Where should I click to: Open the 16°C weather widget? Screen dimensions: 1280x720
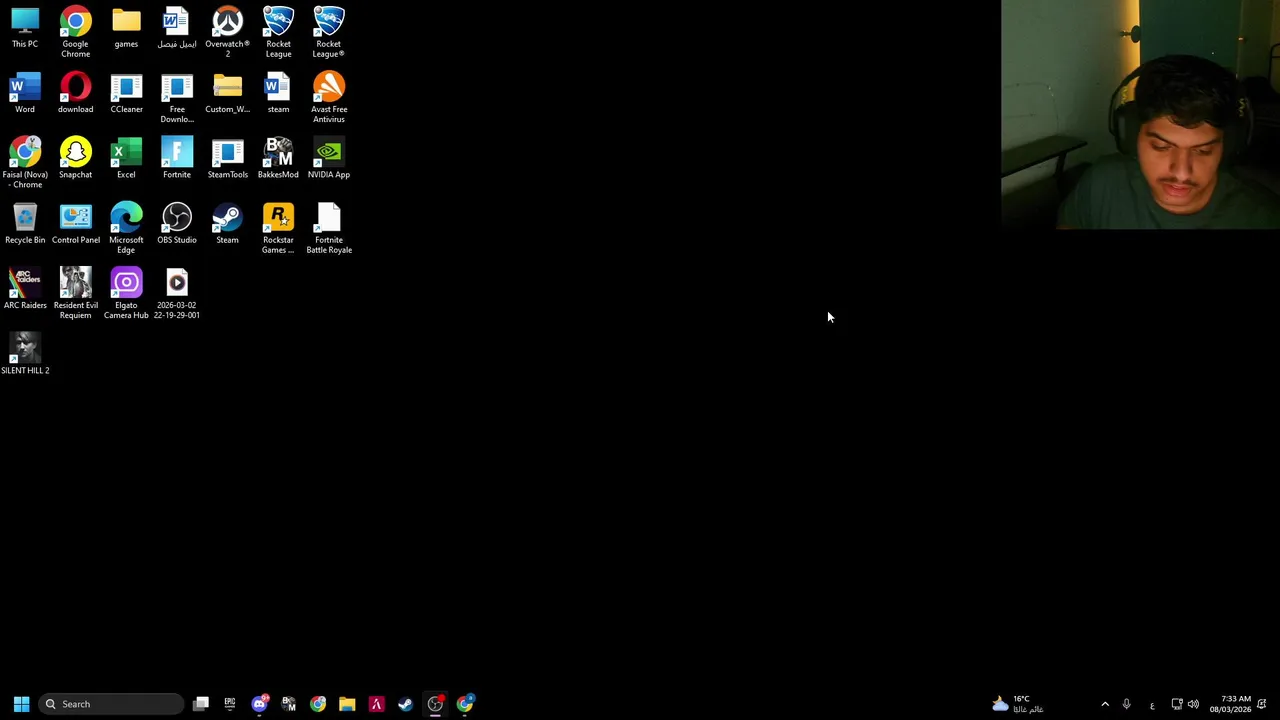1018,704
